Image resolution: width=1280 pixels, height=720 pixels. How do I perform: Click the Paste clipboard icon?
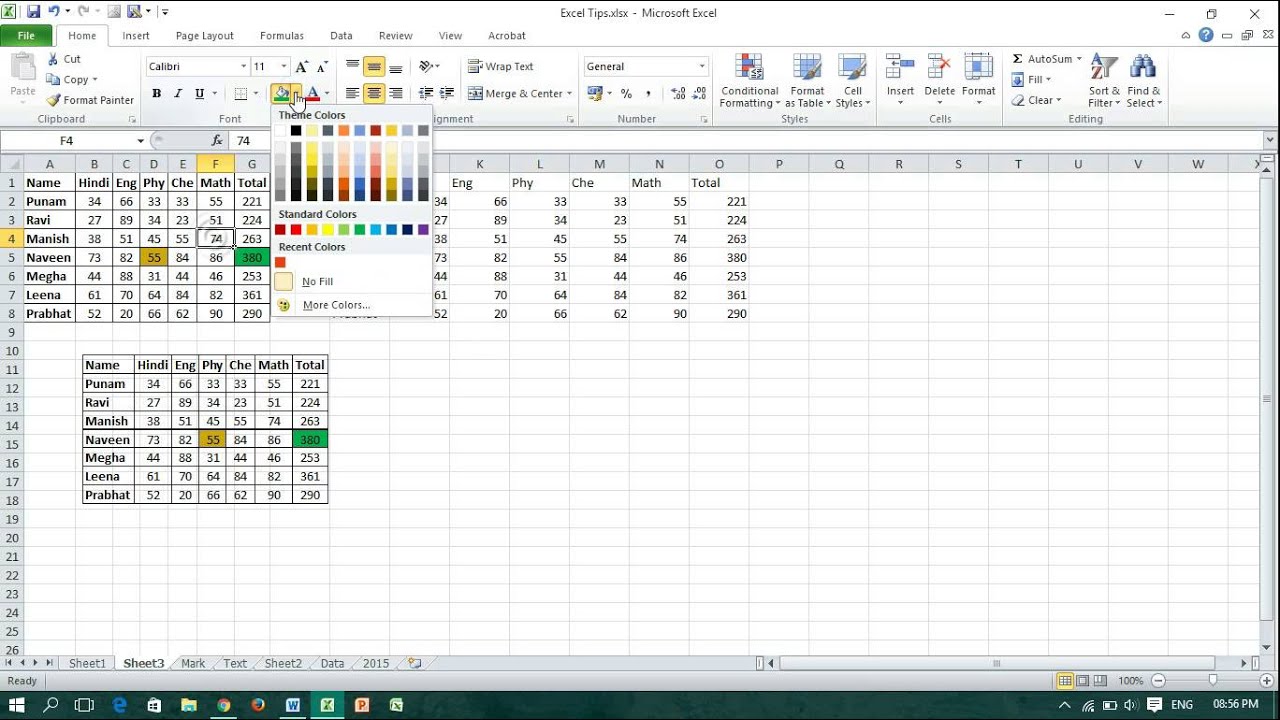22,68
